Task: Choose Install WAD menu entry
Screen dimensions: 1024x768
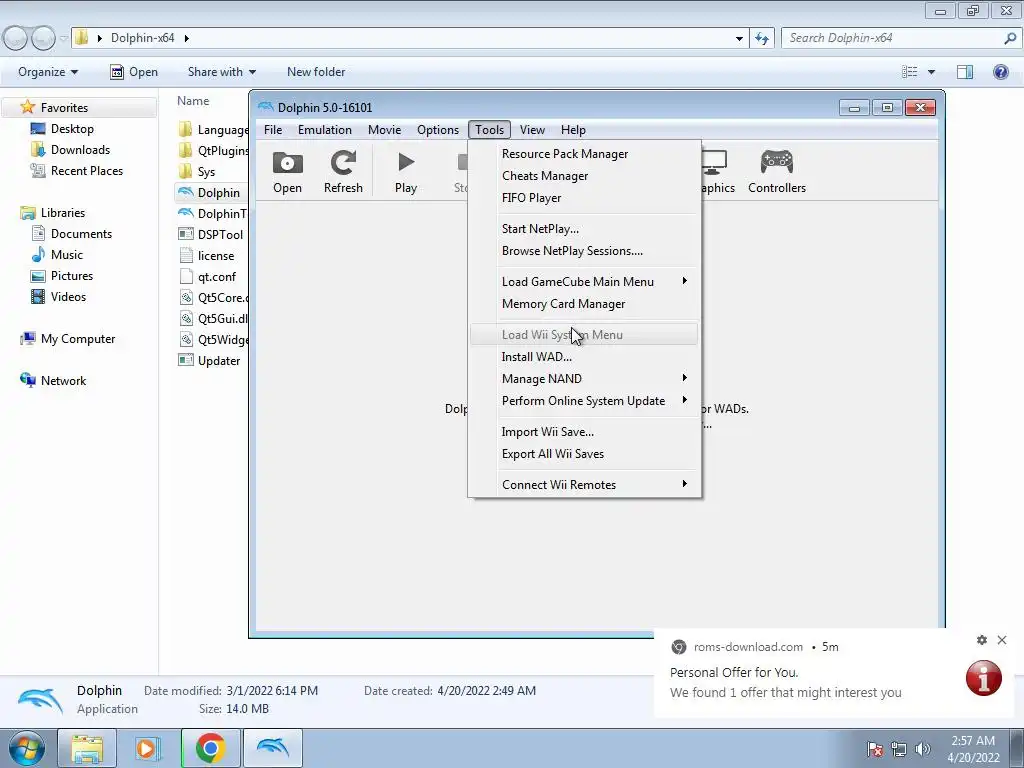Action: (x=583, y=357)
